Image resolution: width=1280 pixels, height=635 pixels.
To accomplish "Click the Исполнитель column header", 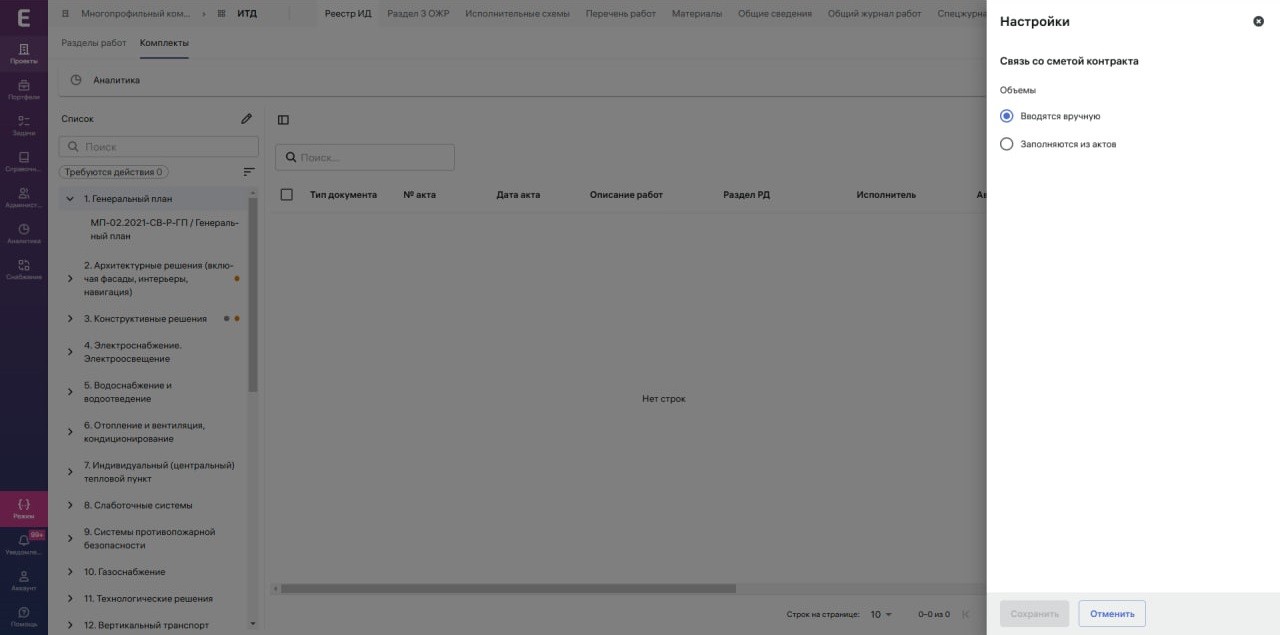I will pos(886,195).
